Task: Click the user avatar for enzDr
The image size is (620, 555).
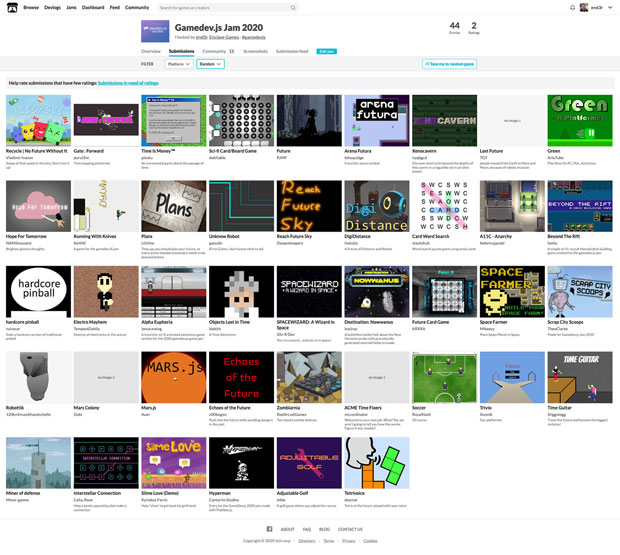Action: pos(584,7)
